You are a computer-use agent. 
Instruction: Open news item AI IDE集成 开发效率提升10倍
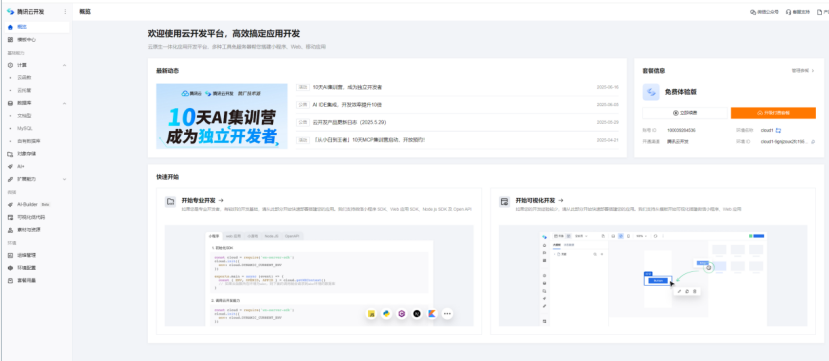pyautogui.click(x=347, y=105)
